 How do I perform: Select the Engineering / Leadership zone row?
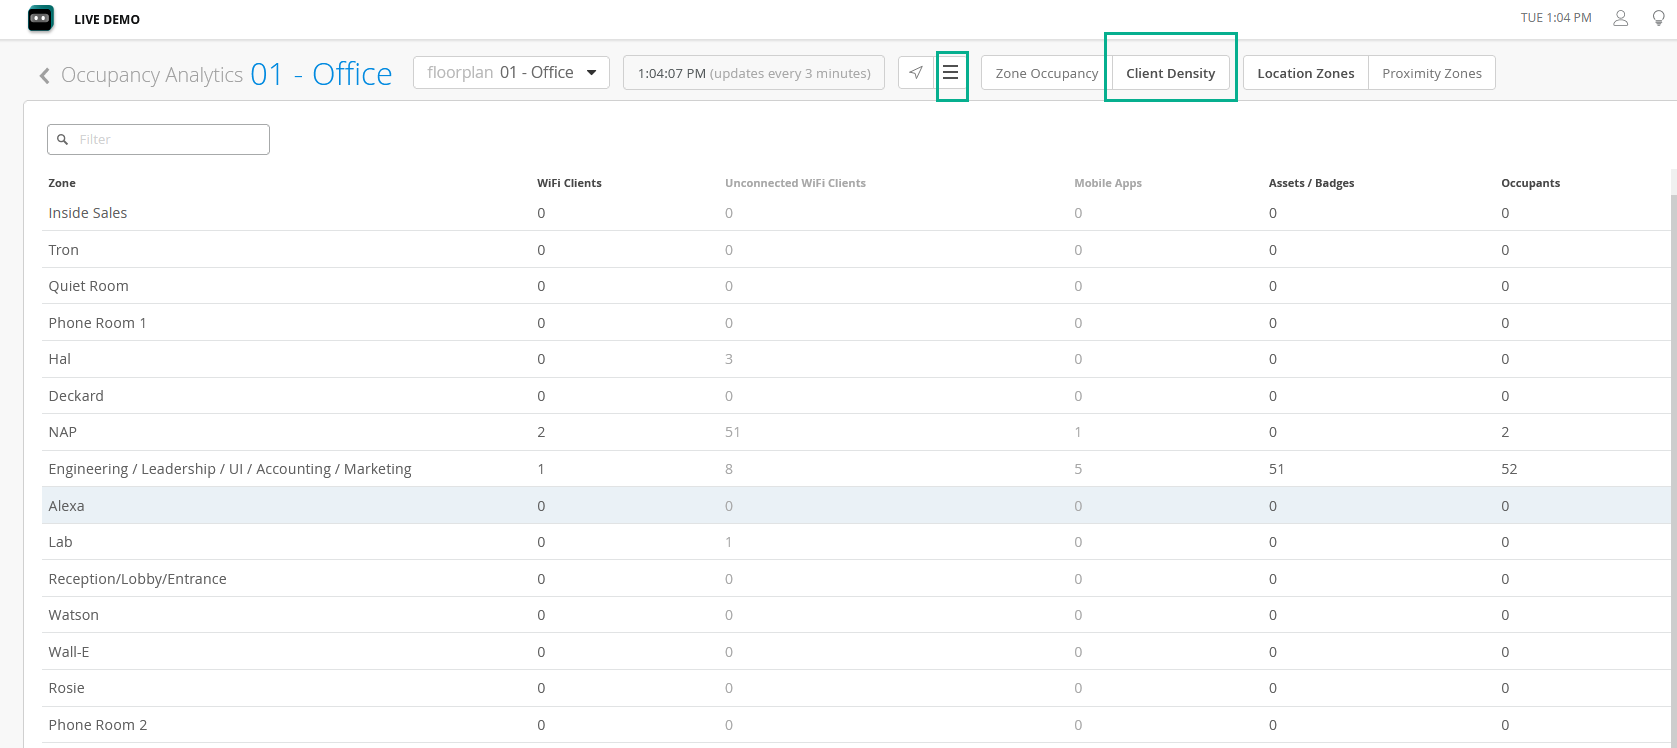(230, 469)
